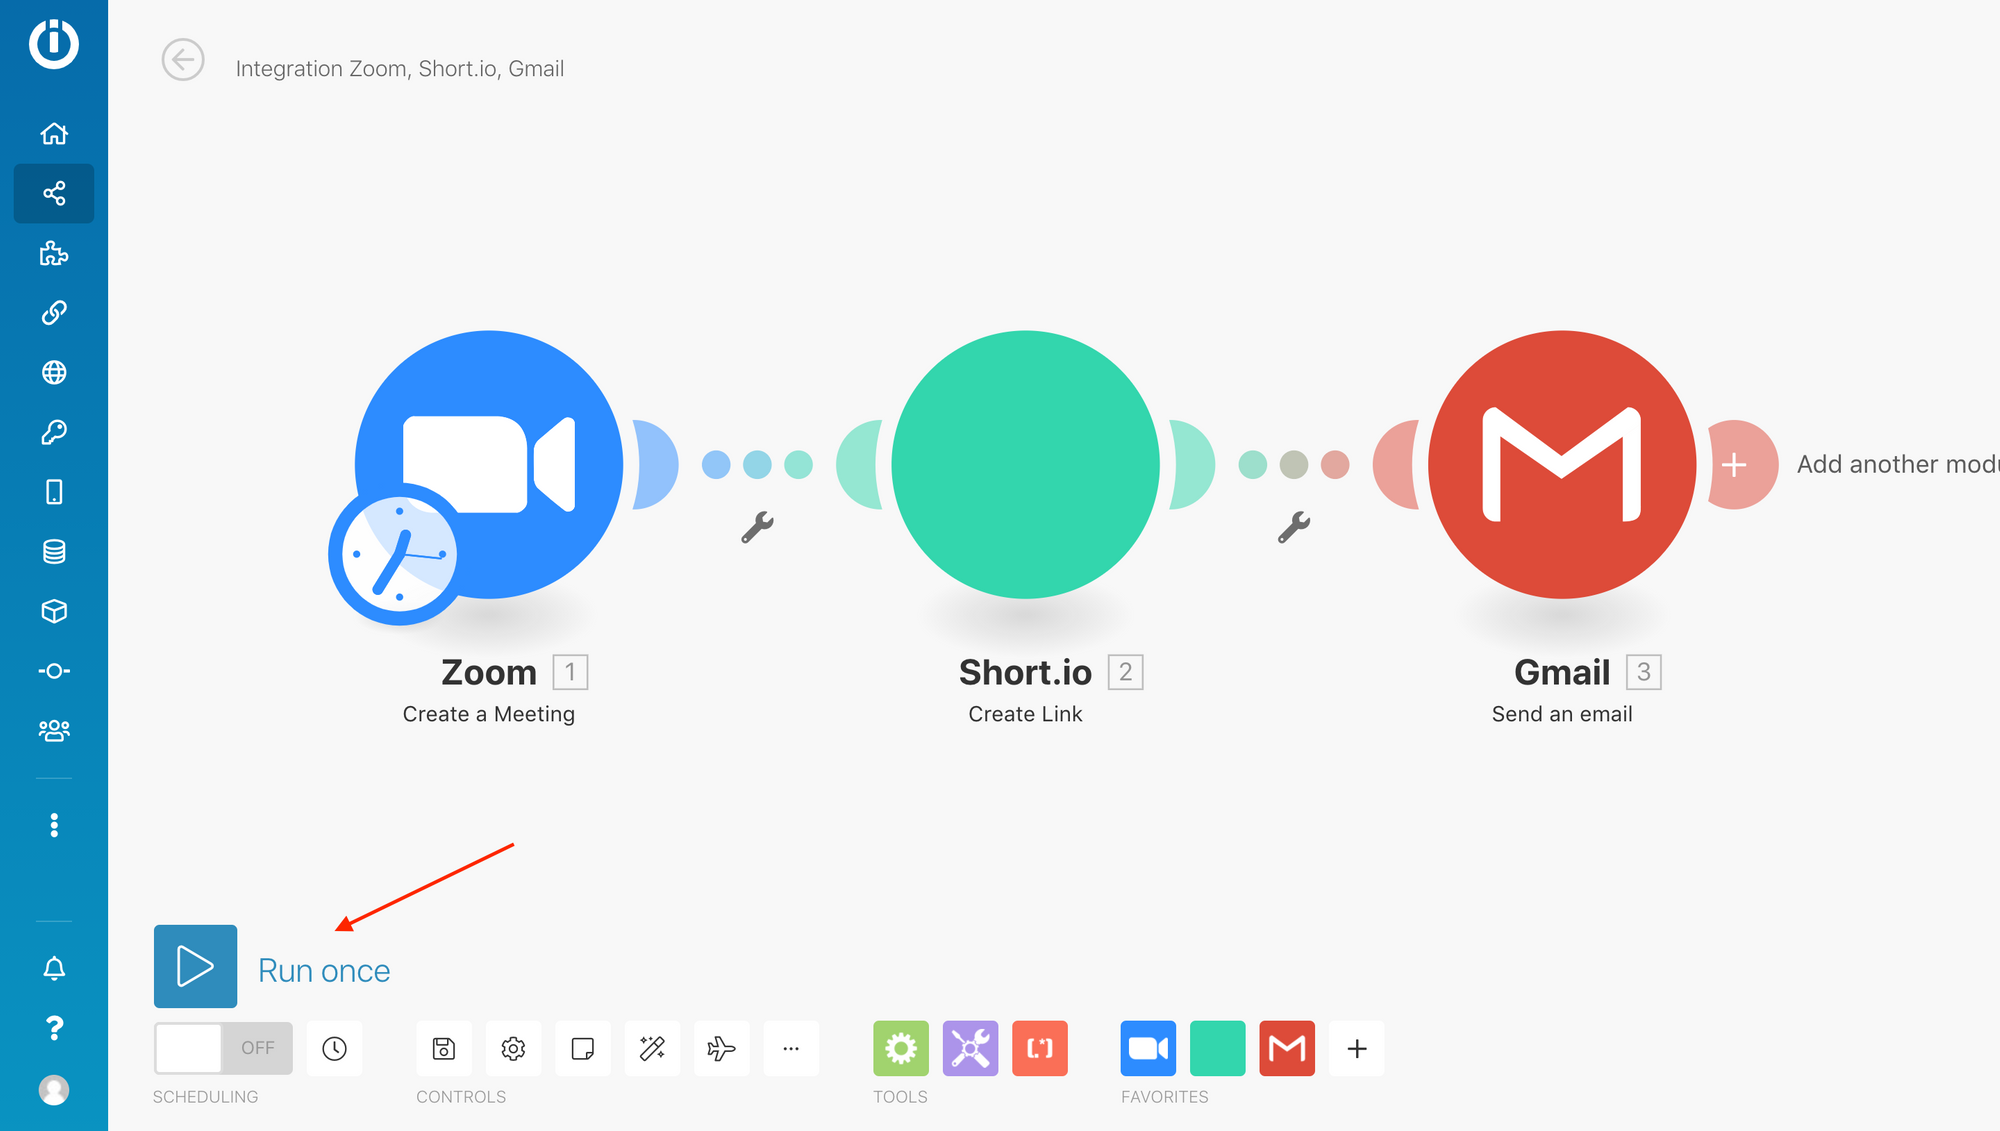Image resolution: width=2000 pixels, height=1131 pixels.
Task: Click the plus to add another module
Action: (x=1735, y=464)
